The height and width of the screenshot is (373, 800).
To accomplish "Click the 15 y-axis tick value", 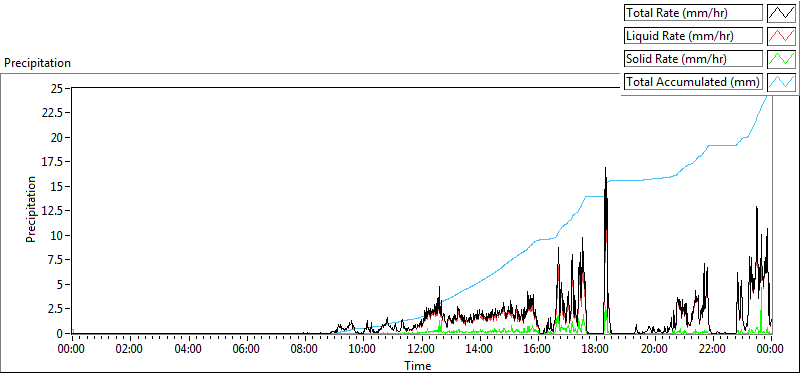I will click(57, 186).
